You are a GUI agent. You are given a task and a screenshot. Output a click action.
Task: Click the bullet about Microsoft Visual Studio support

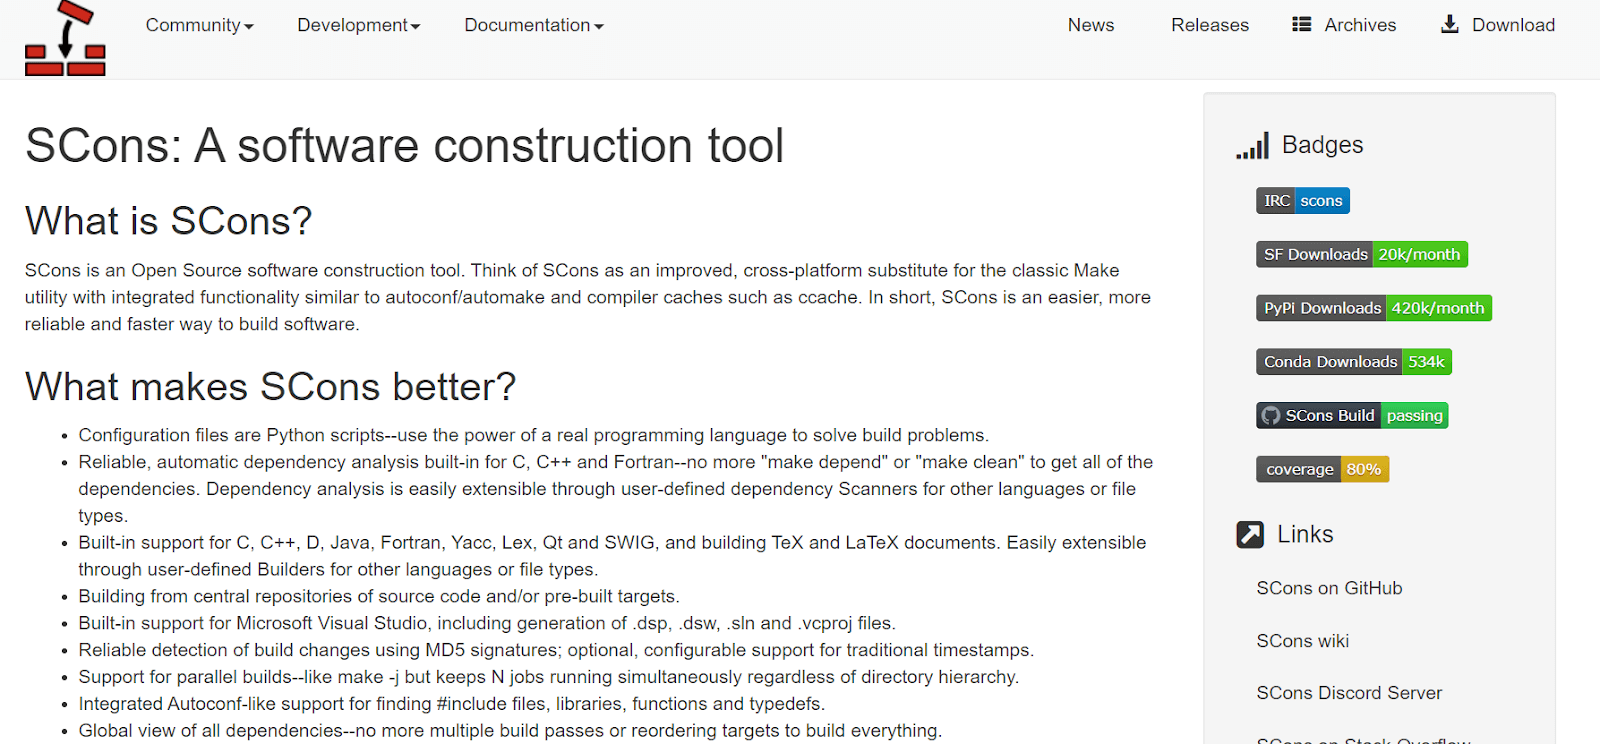[x=487, y=623]
